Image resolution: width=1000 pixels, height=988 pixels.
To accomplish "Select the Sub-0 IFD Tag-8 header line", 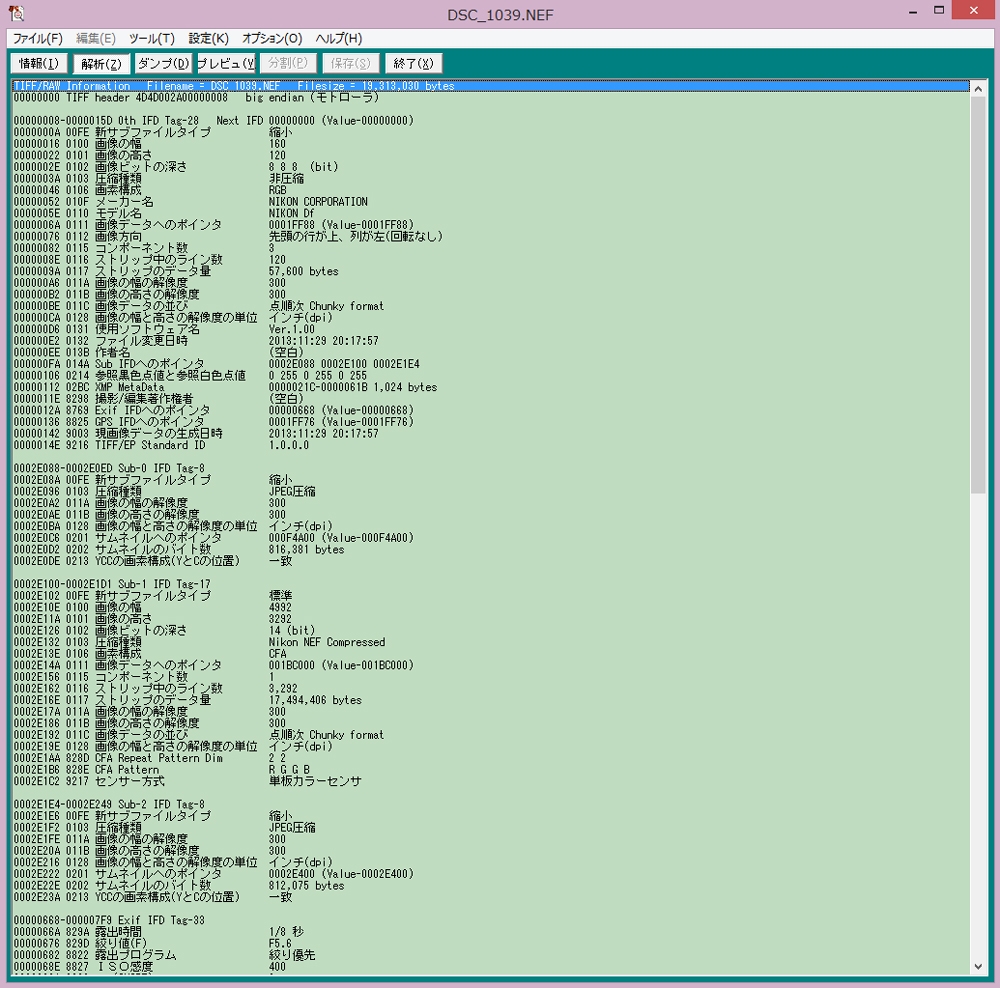I will pyautogui.click(x=490, y=468).
